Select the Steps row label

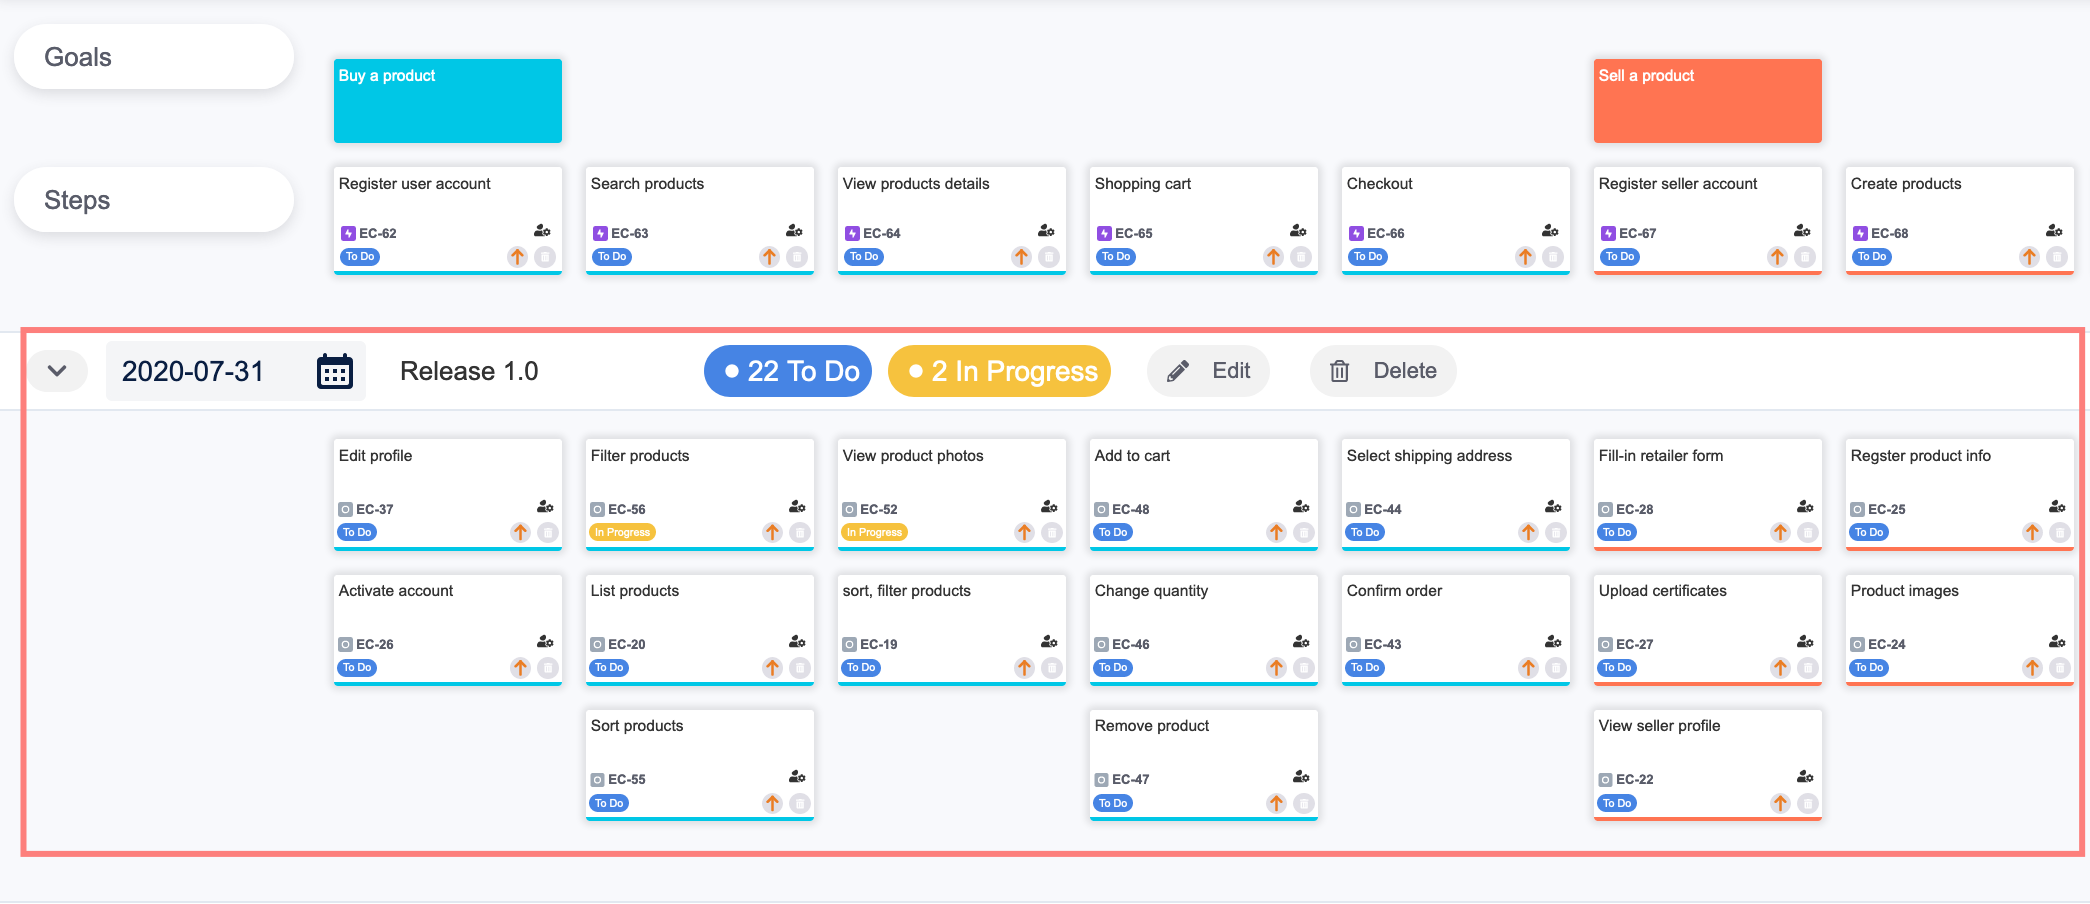[x=153, y=200]
